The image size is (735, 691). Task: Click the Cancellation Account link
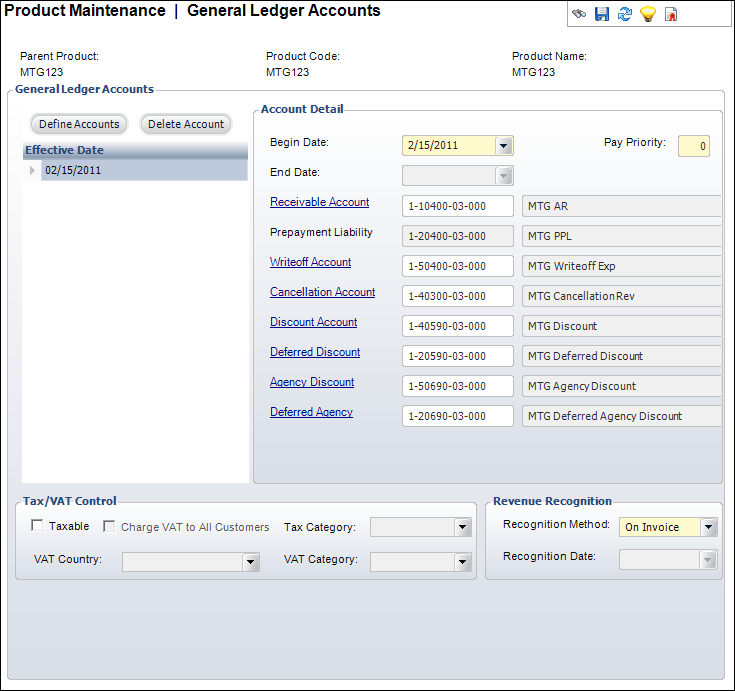click(x=322, y=292)
